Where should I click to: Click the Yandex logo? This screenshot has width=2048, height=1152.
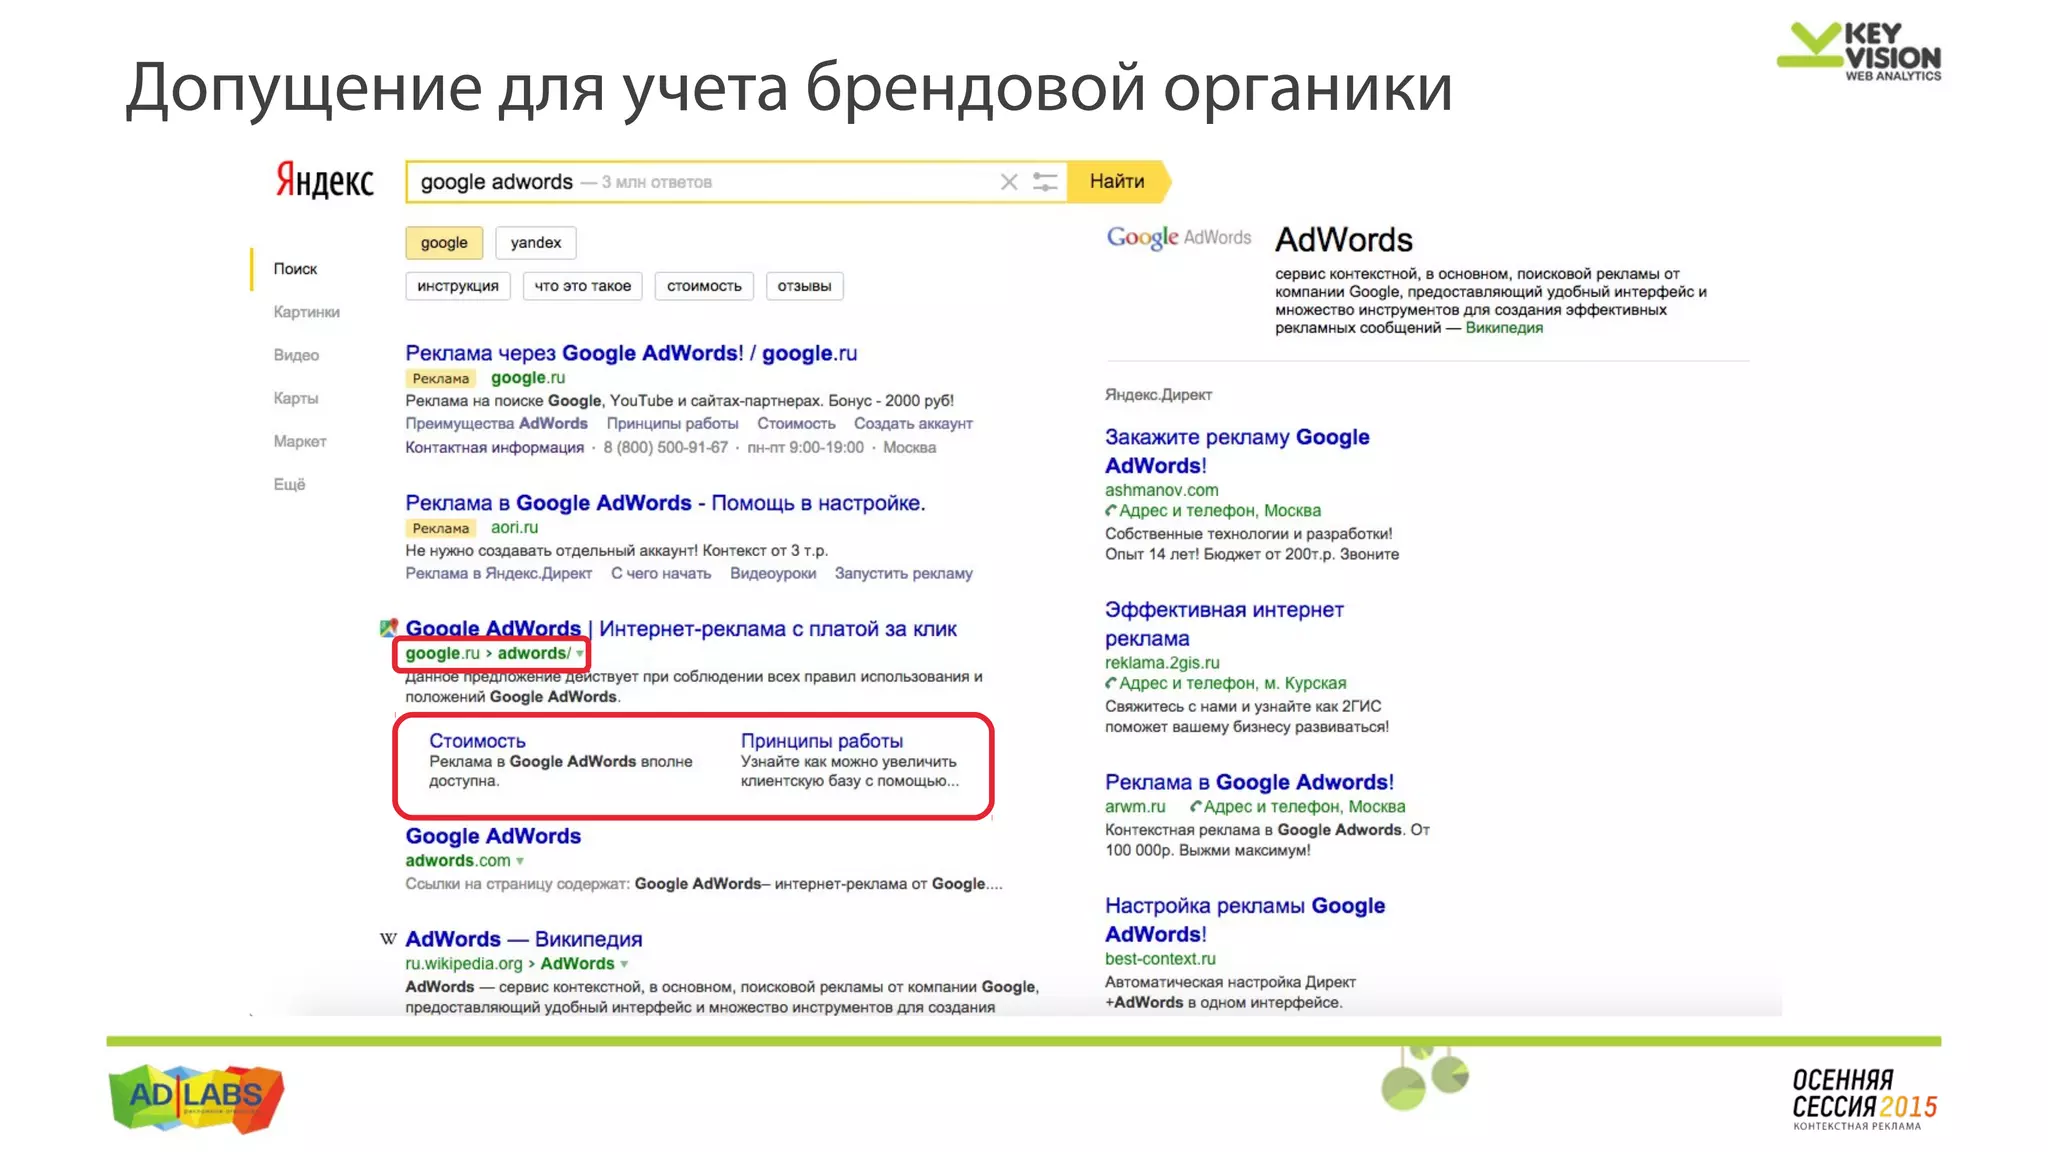point(324,180)
